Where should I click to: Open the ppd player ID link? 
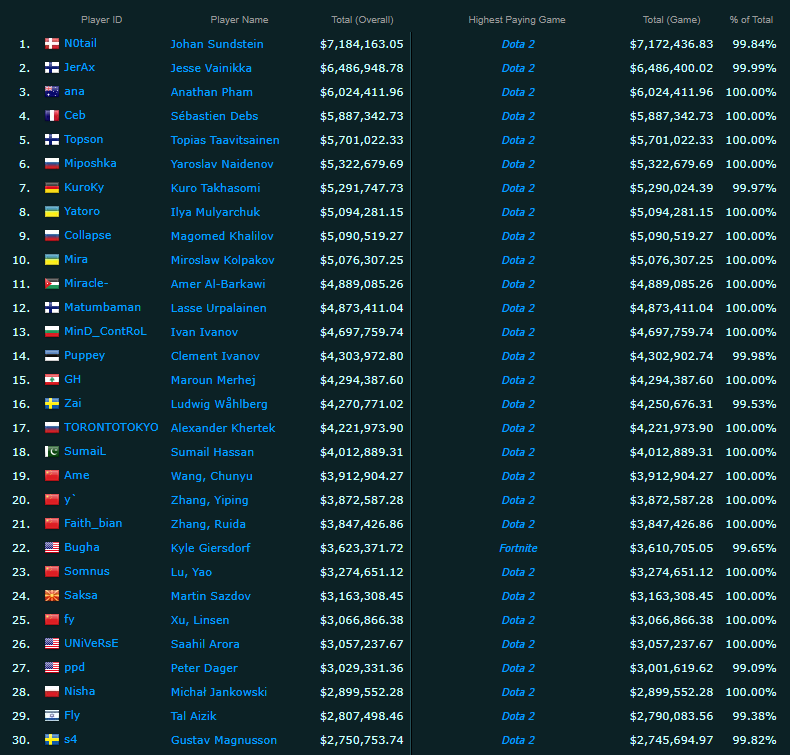[75, 667]
